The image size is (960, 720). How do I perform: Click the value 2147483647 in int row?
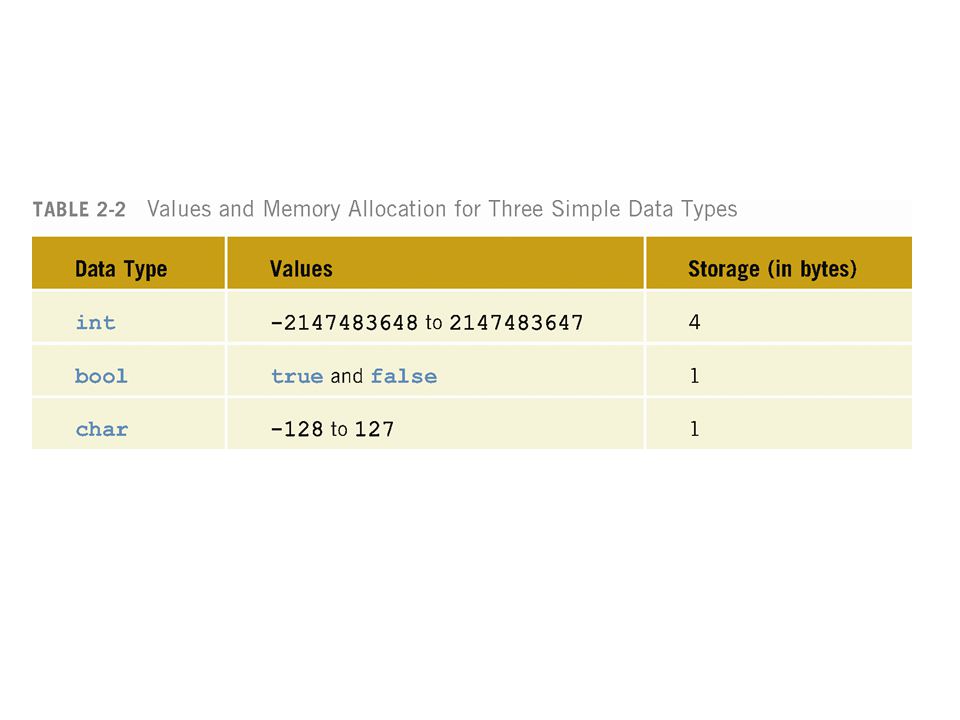516,323
